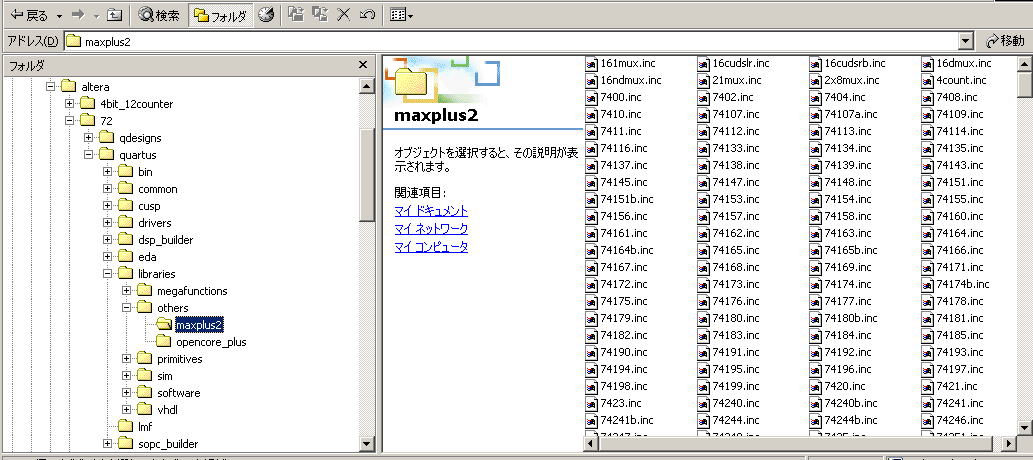
Task: Click the 74246.inc file name
Action: [960, 420]
